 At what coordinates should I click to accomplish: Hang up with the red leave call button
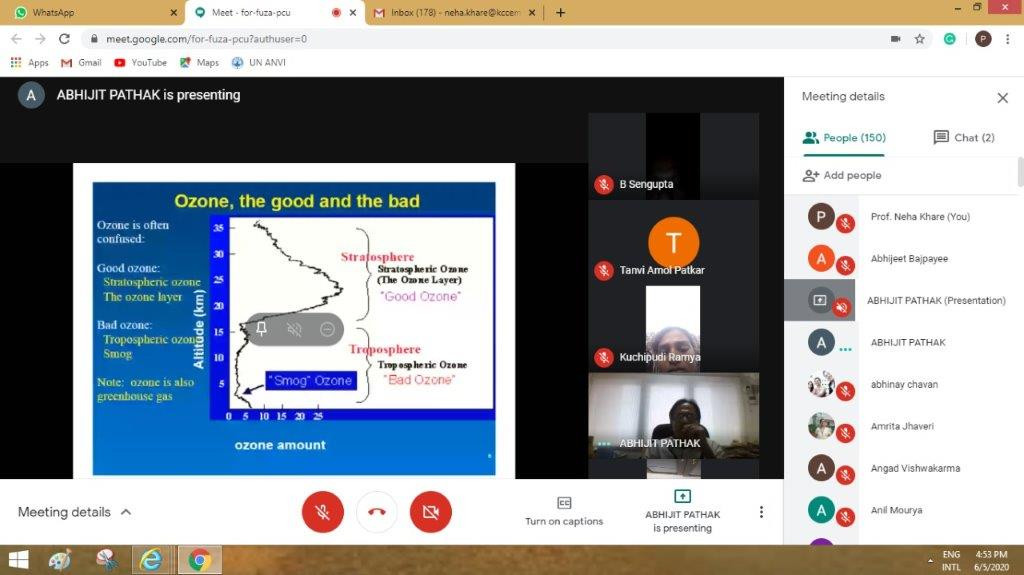[376, 512]
